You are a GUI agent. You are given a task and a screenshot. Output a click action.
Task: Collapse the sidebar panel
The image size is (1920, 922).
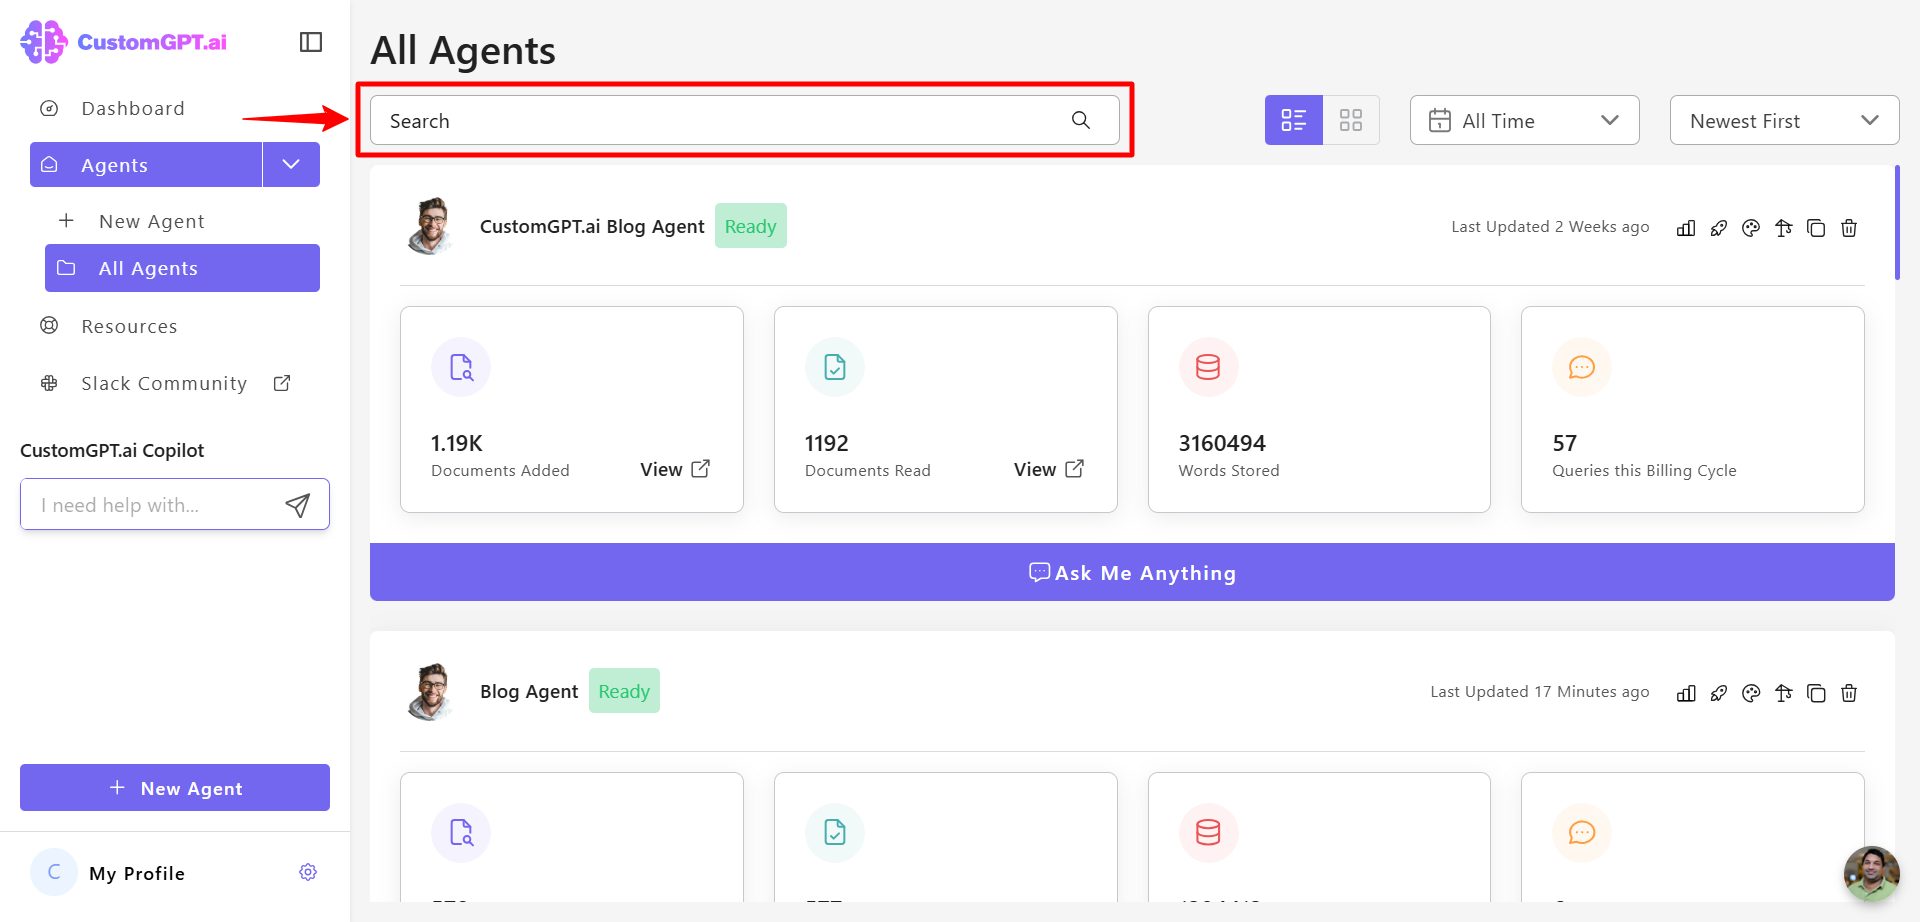tap(311, 42)
